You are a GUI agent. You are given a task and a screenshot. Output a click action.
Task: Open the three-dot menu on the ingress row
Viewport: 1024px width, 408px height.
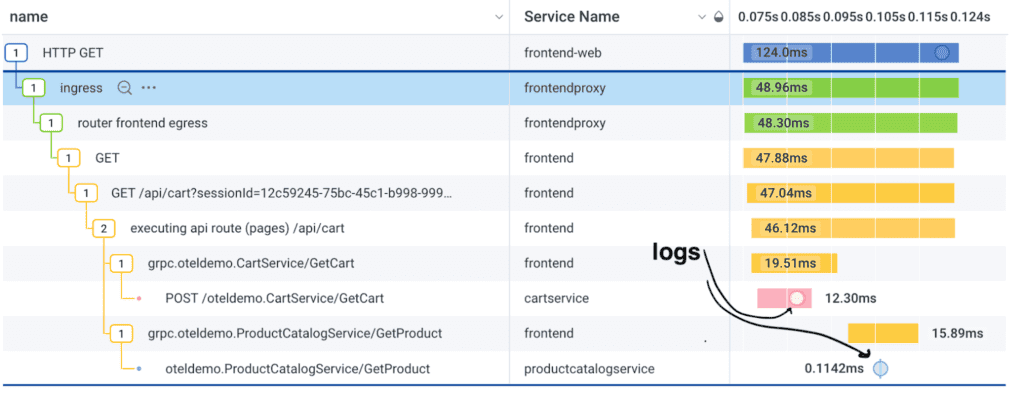[149, 88]
